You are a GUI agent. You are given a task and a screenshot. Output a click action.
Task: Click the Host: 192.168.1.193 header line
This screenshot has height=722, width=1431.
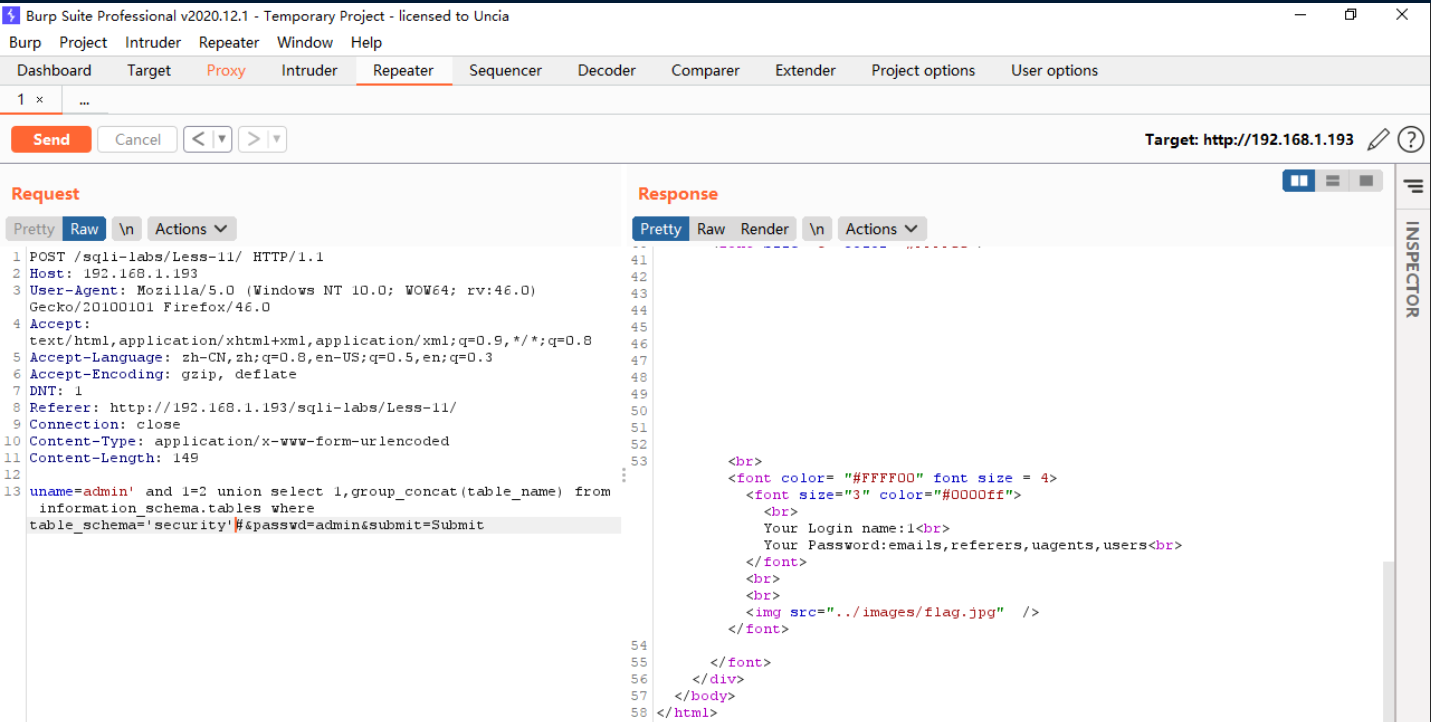tap(113, 274)
